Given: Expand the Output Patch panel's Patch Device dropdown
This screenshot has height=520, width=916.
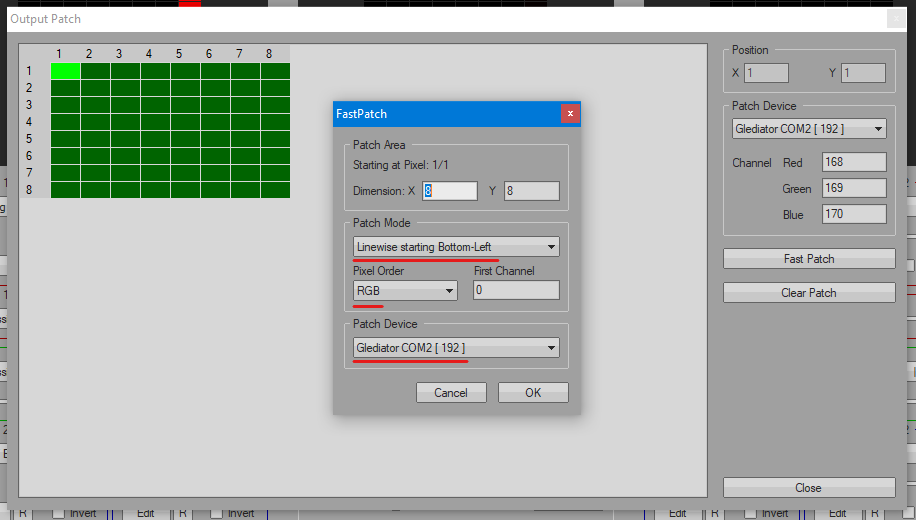Looking at the screenshot, I should tap(809, 129).
